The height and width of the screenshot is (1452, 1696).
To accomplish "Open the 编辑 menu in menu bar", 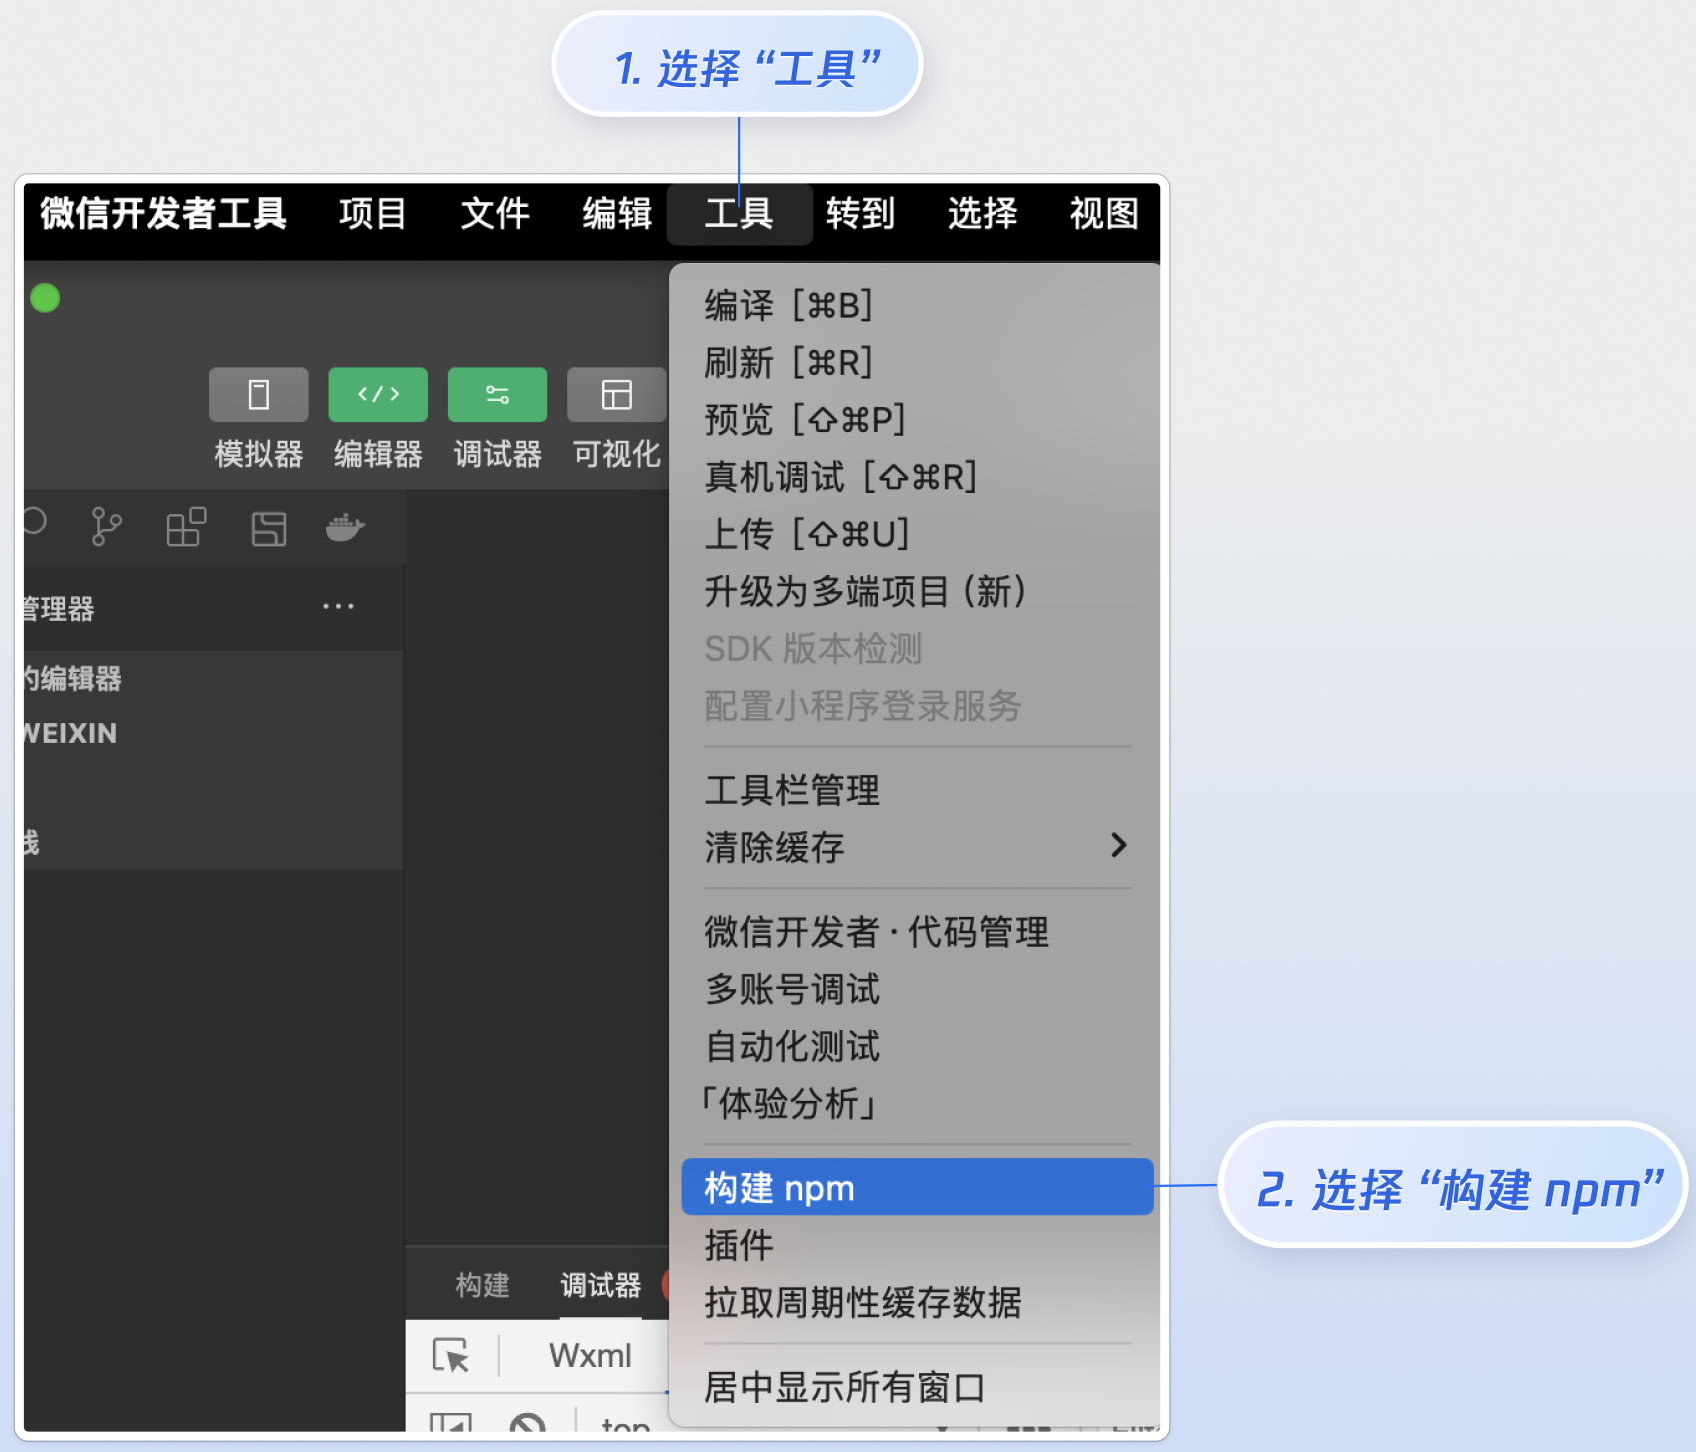I will tap(617, 213).
